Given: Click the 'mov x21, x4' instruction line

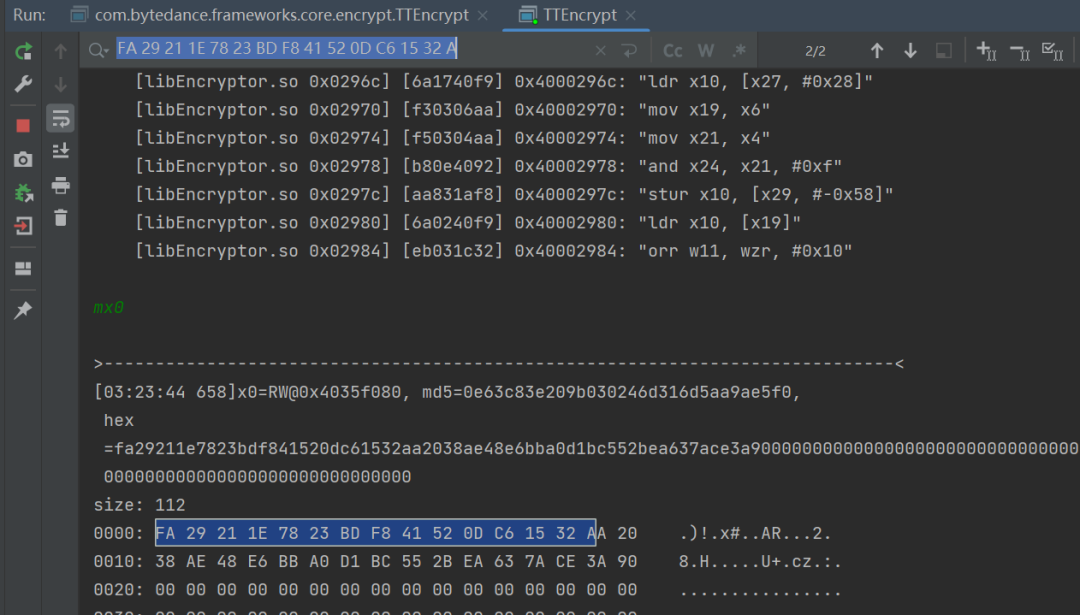Looking at the screenshot, I should tap(453, 138).
